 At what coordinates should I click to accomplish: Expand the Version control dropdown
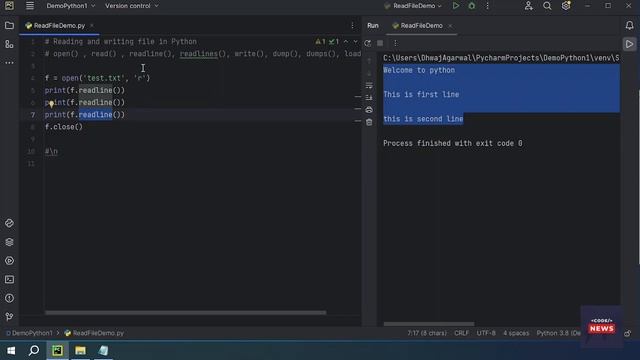pos(131,6)
